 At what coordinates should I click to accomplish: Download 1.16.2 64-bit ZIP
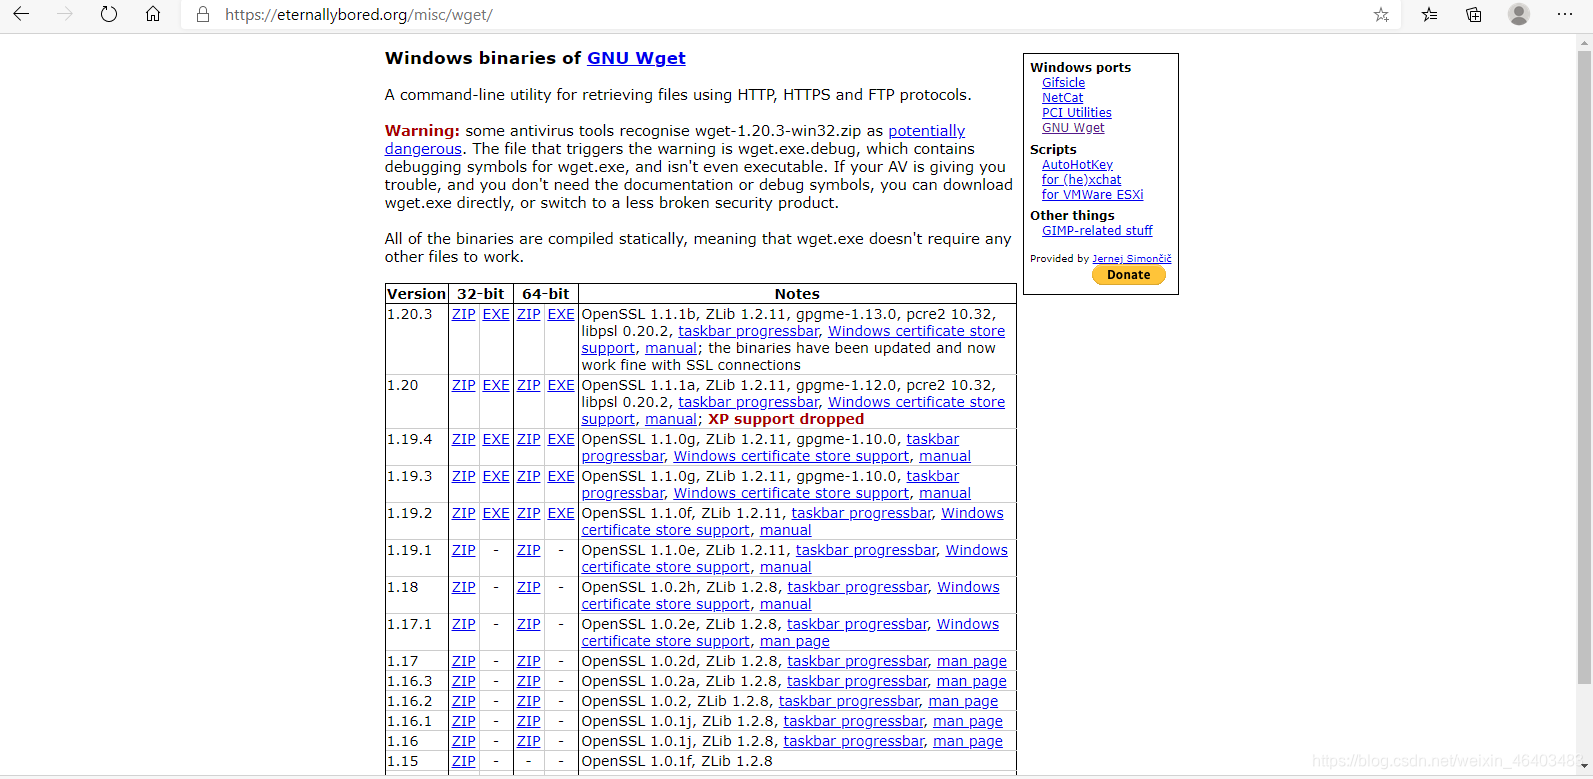[528, 701]
